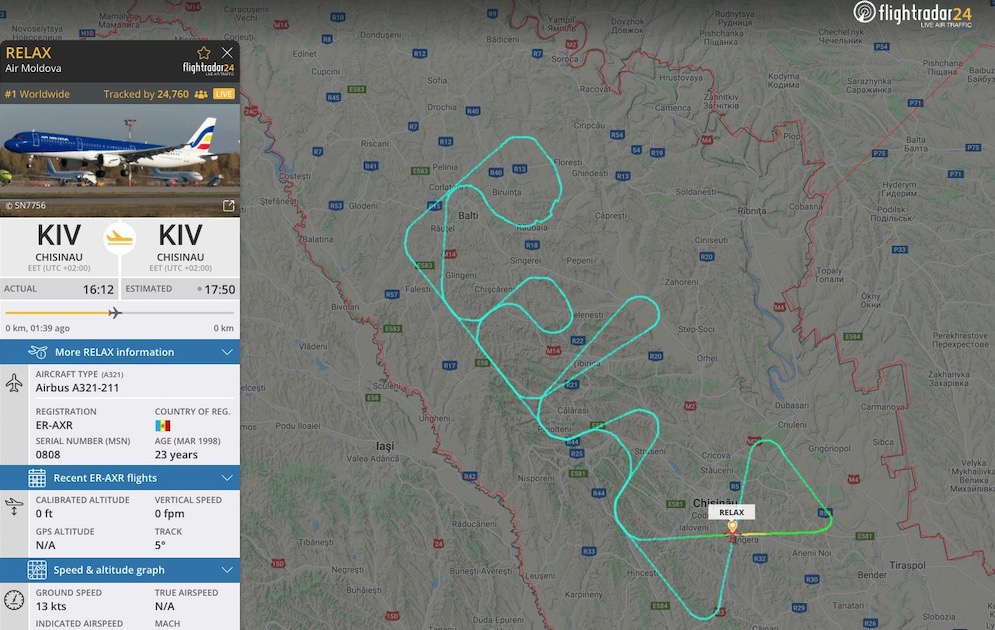Click the departure KIV Chisinau airport
The height and width of the screenshot is (630, 995).
pos(59,246)
